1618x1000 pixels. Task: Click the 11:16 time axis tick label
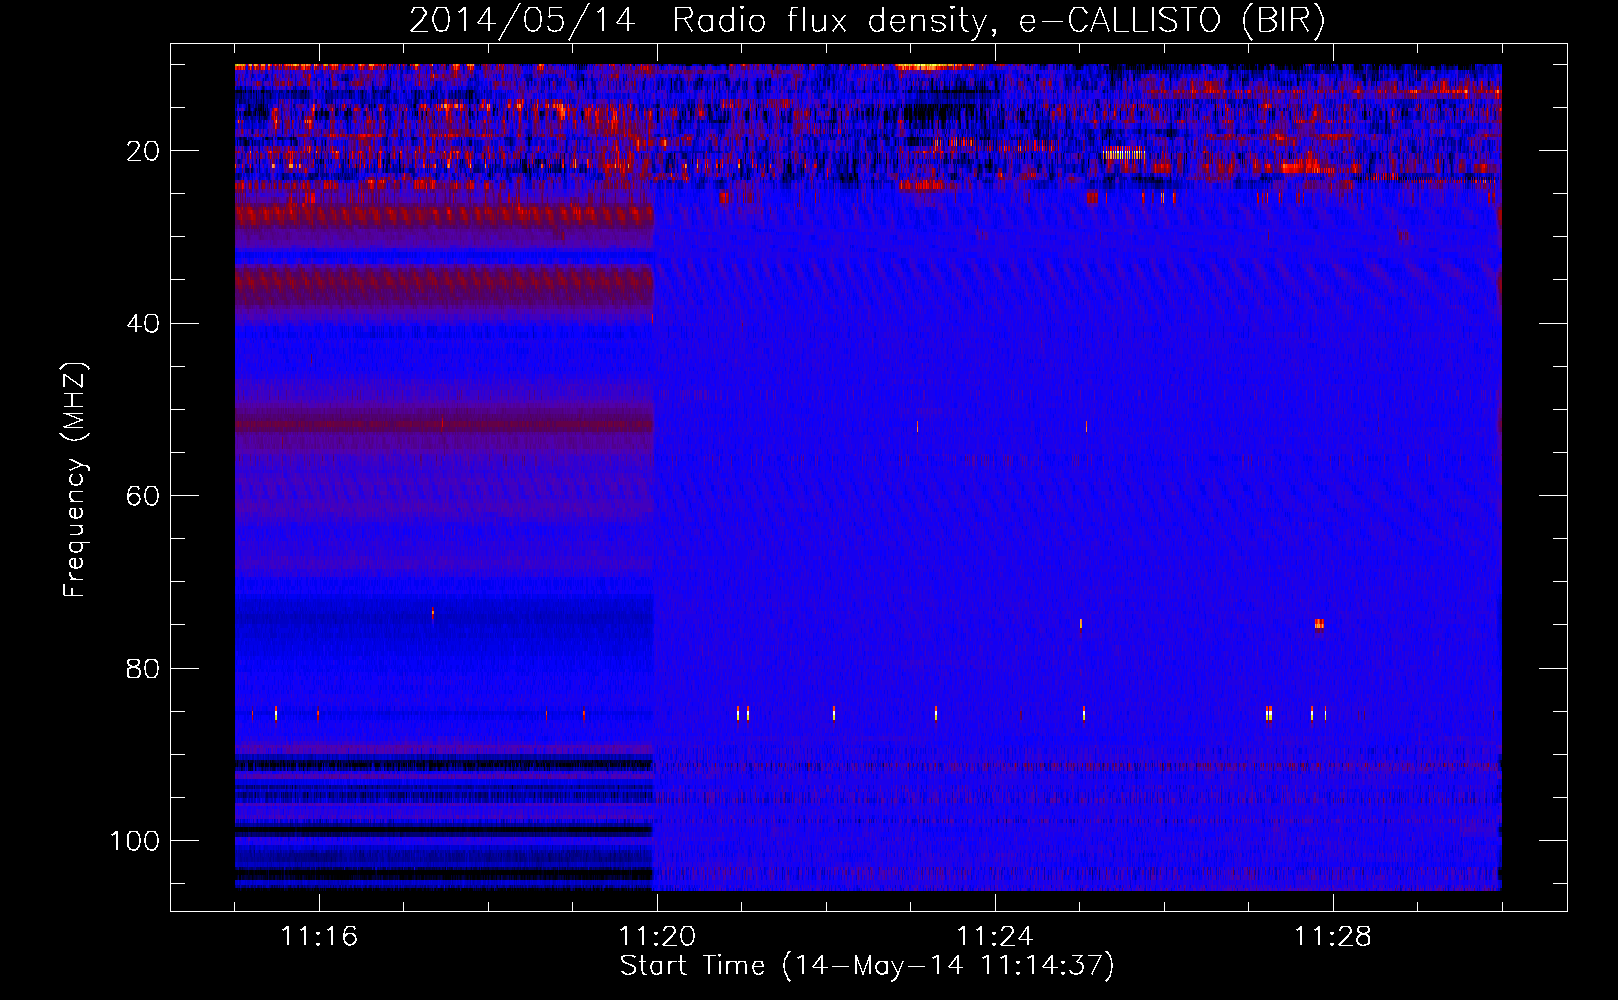tap(319, 937)
